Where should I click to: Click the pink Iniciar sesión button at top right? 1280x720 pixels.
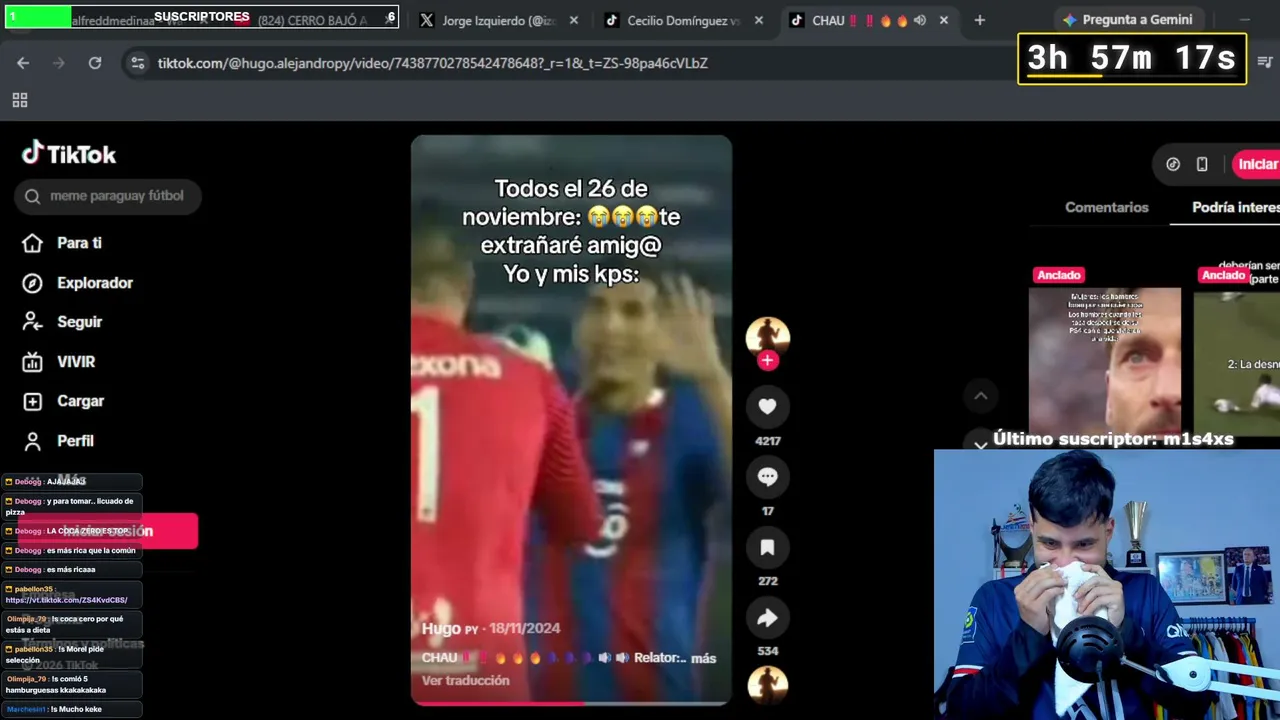tap(1256, 164)
